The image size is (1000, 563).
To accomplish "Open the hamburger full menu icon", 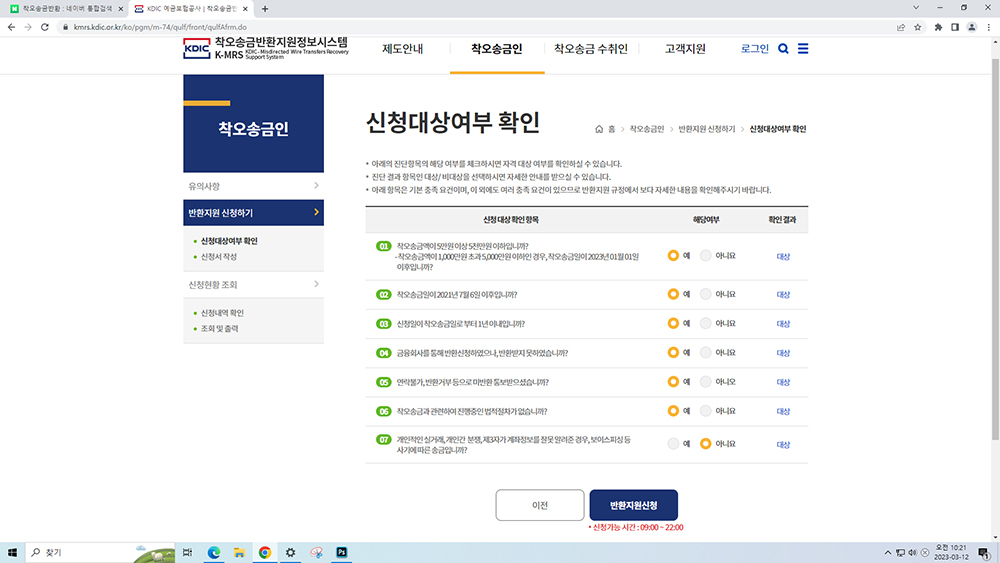I will click(803, 48).
